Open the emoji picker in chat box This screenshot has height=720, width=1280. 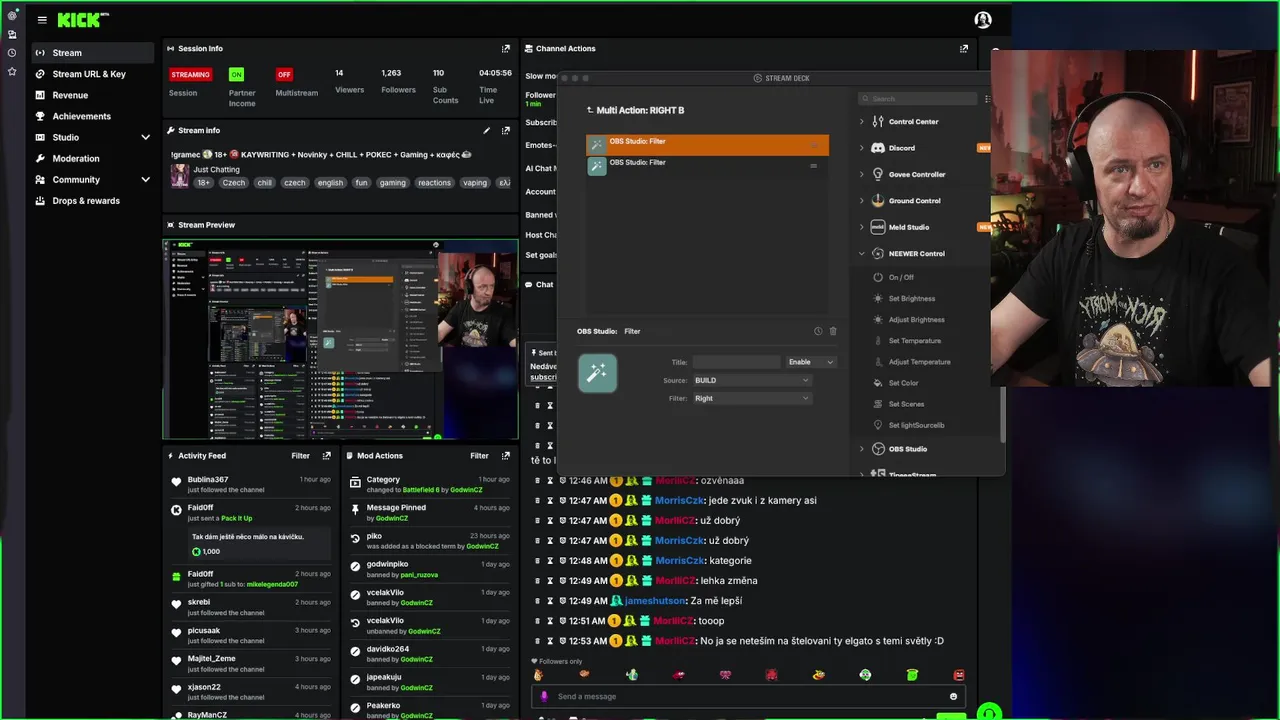coord(953,696)
